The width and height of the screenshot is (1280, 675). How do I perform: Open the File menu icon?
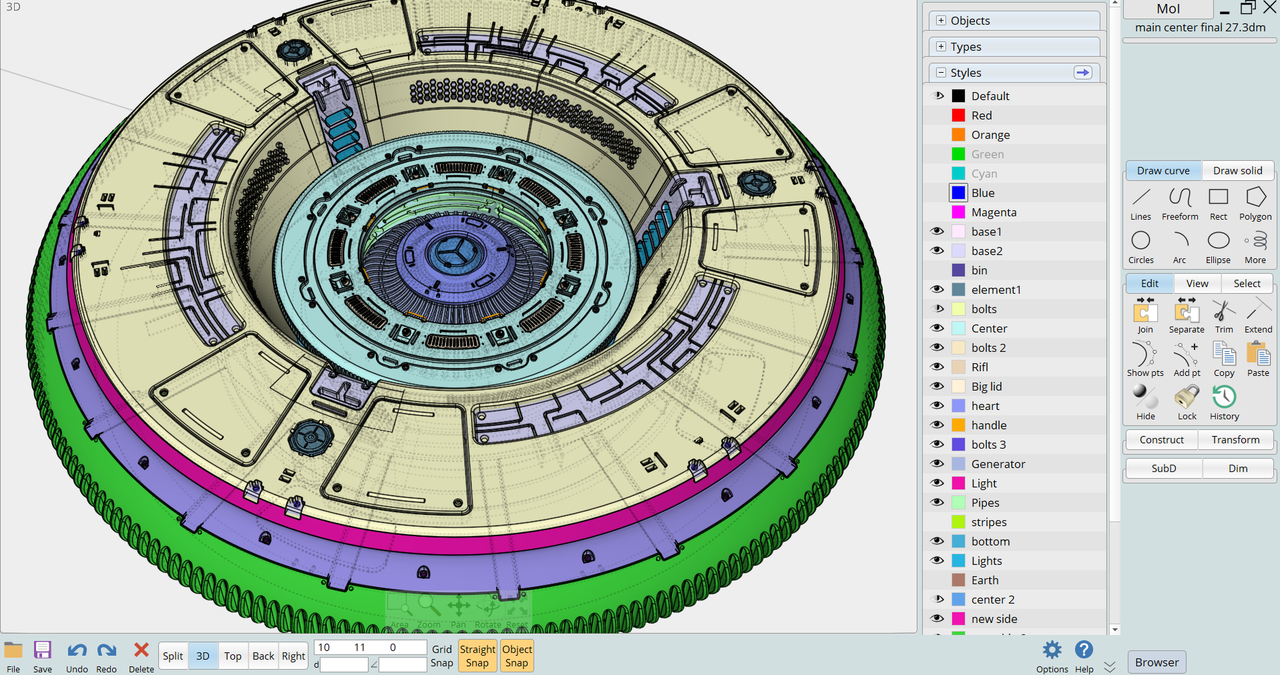pyautogui.click(x=13, y=656)
